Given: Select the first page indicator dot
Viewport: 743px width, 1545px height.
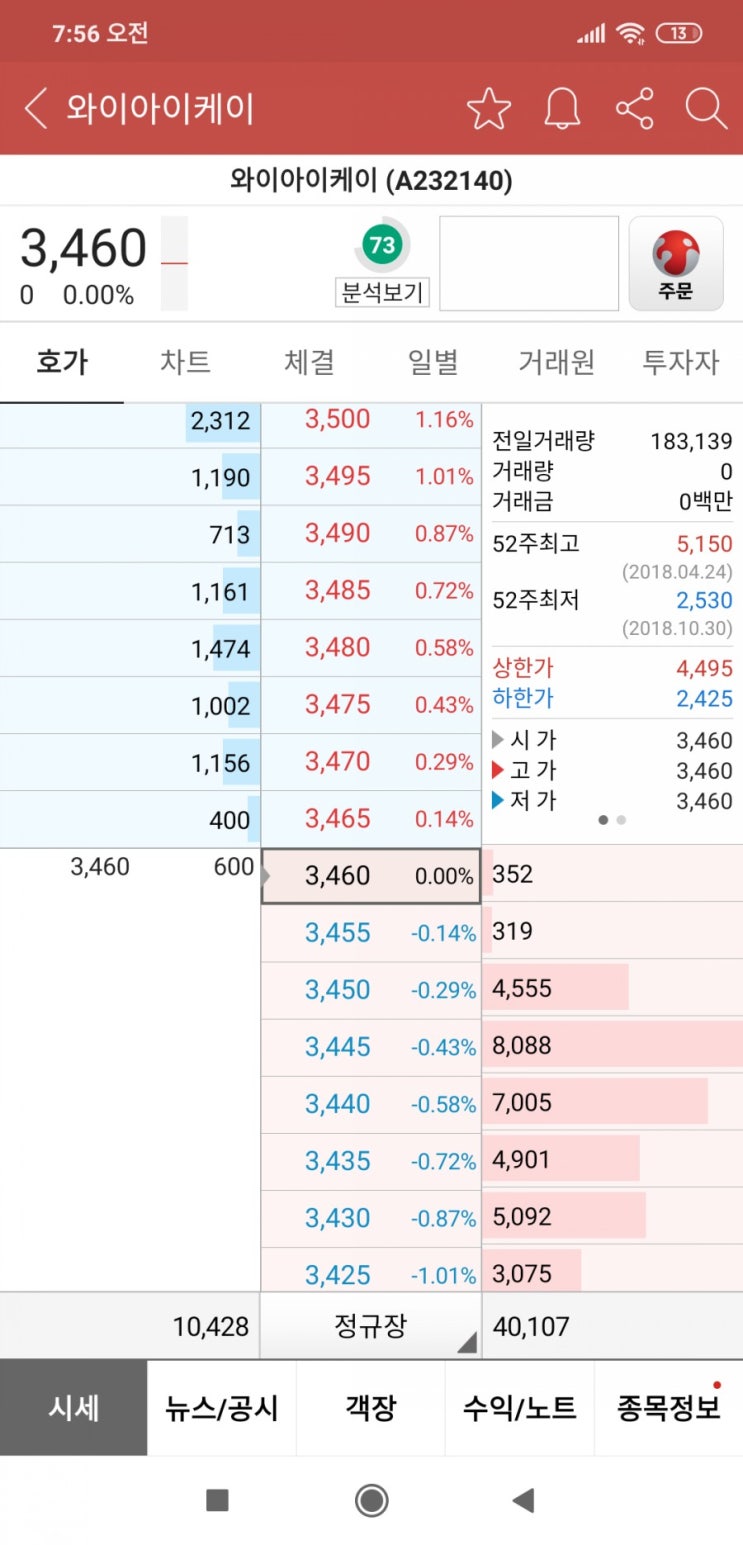Looking at the screenshot, I should point(603,819).
